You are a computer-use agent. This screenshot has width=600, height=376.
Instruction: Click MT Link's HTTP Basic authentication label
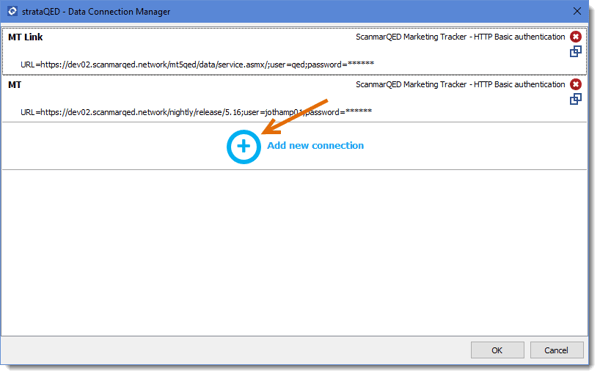point(460,37)
